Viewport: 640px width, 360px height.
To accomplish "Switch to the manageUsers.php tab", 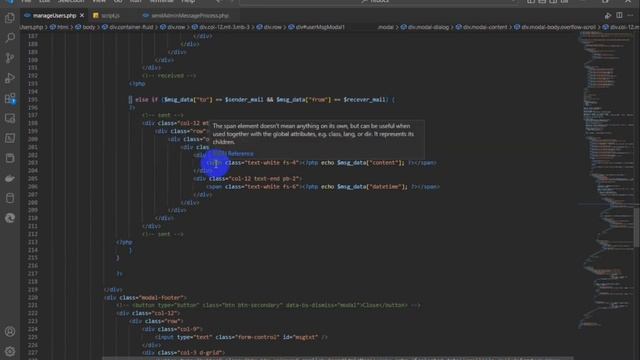I will click(x=54, y=16).
